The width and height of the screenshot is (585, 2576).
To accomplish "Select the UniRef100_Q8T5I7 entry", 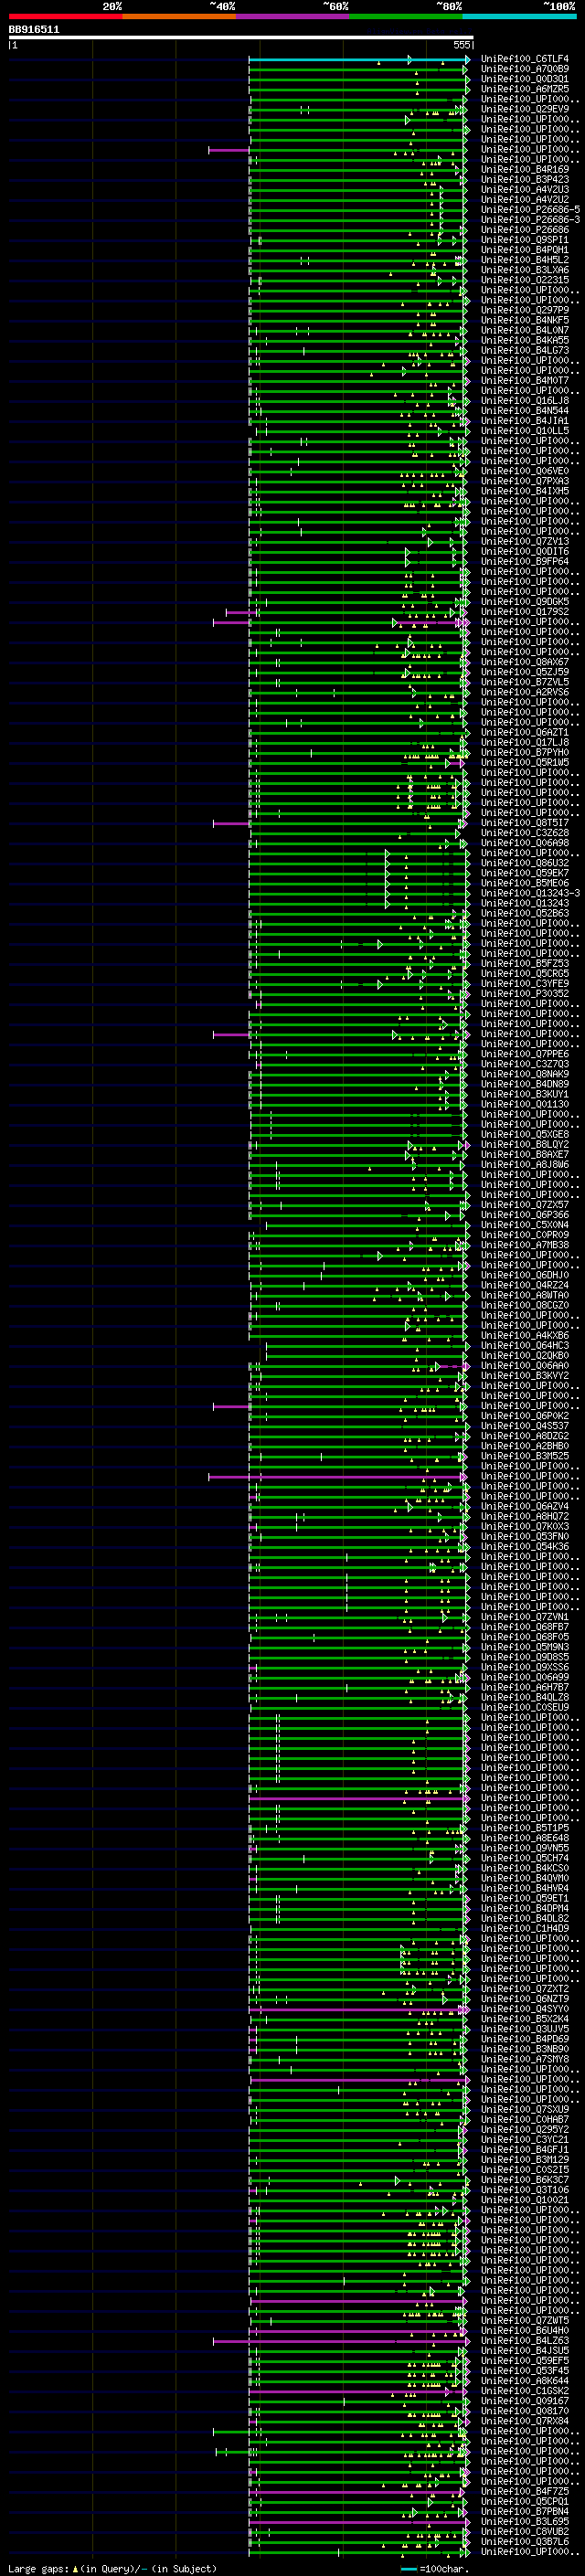I will (x=525, y=824).
